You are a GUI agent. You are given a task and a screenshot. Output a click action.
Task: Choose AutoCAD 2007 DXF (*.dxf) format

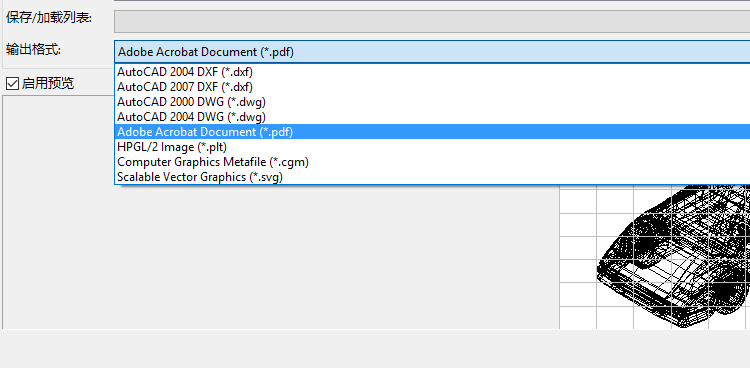pyautogui.click(x=432, y=87)
